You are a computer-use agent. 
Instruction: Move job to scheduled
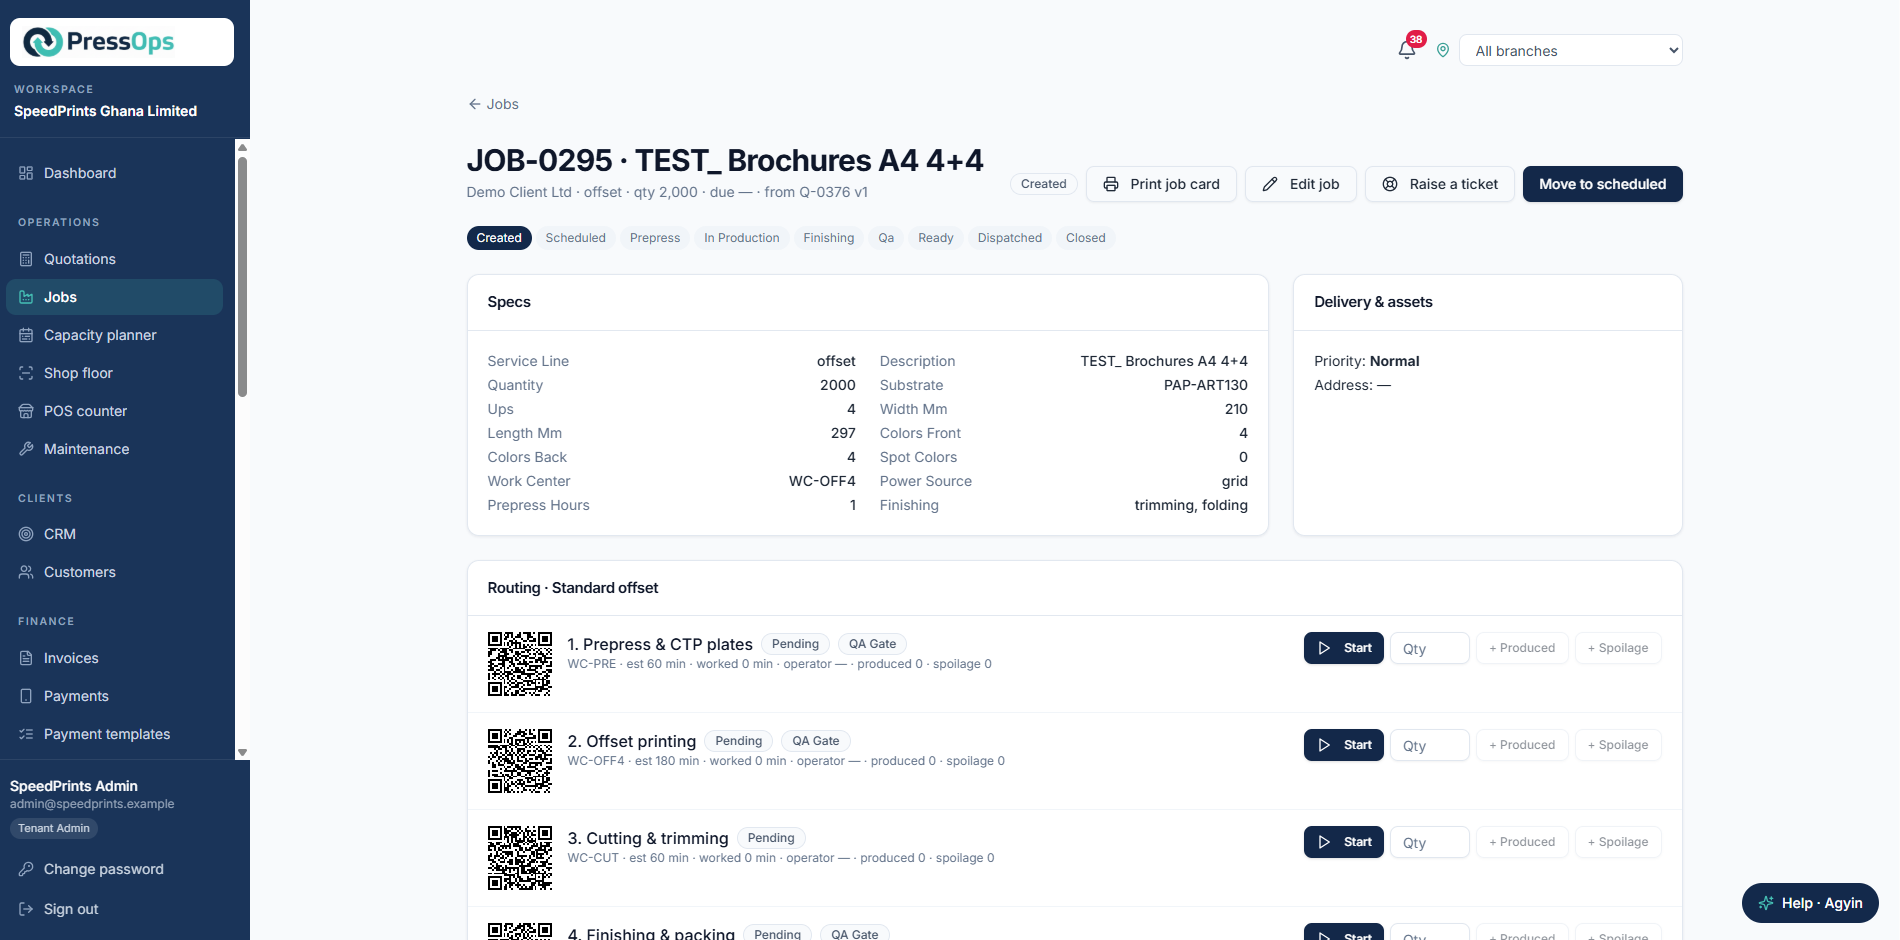tap(1603, 184)
